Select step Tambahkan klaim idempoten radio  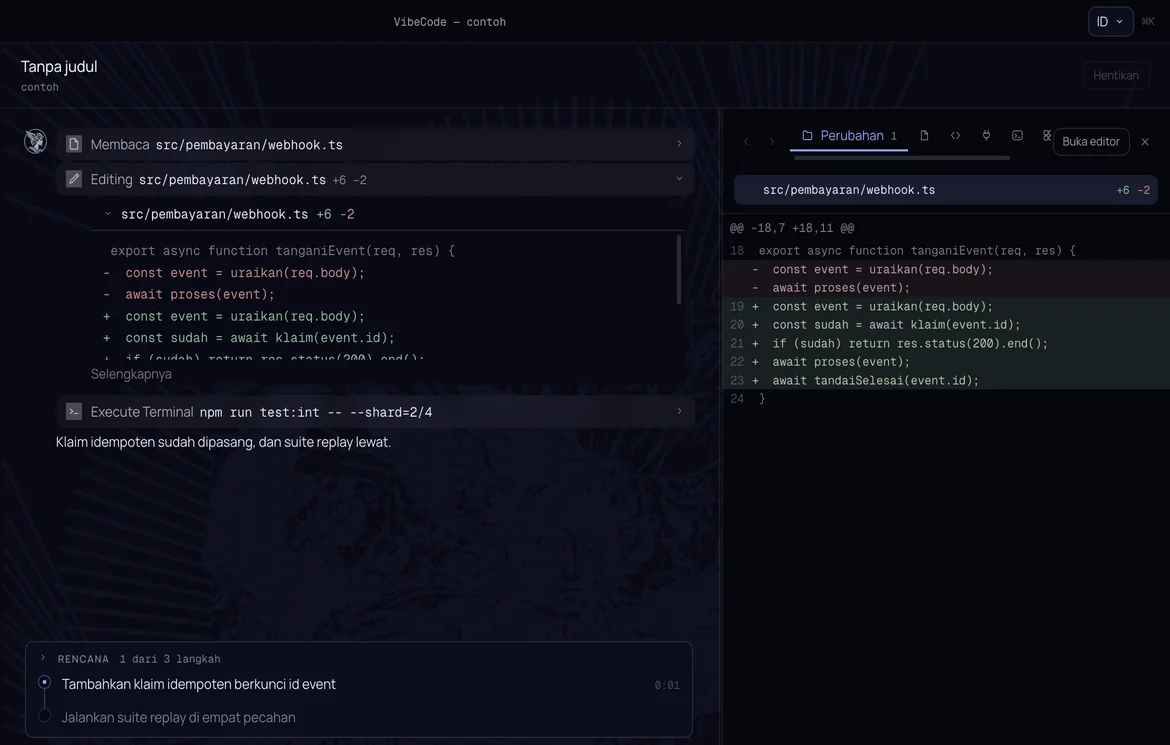pos(45,682)
